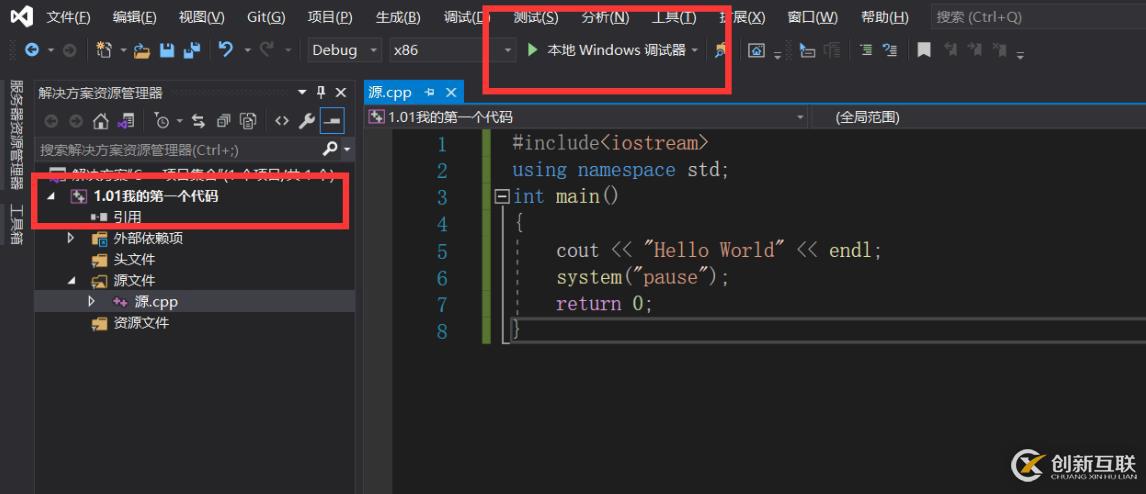Viewport: 1146px width, 494px height.
Task: Open the 视图(V) menu
Action: pos(202,18)
